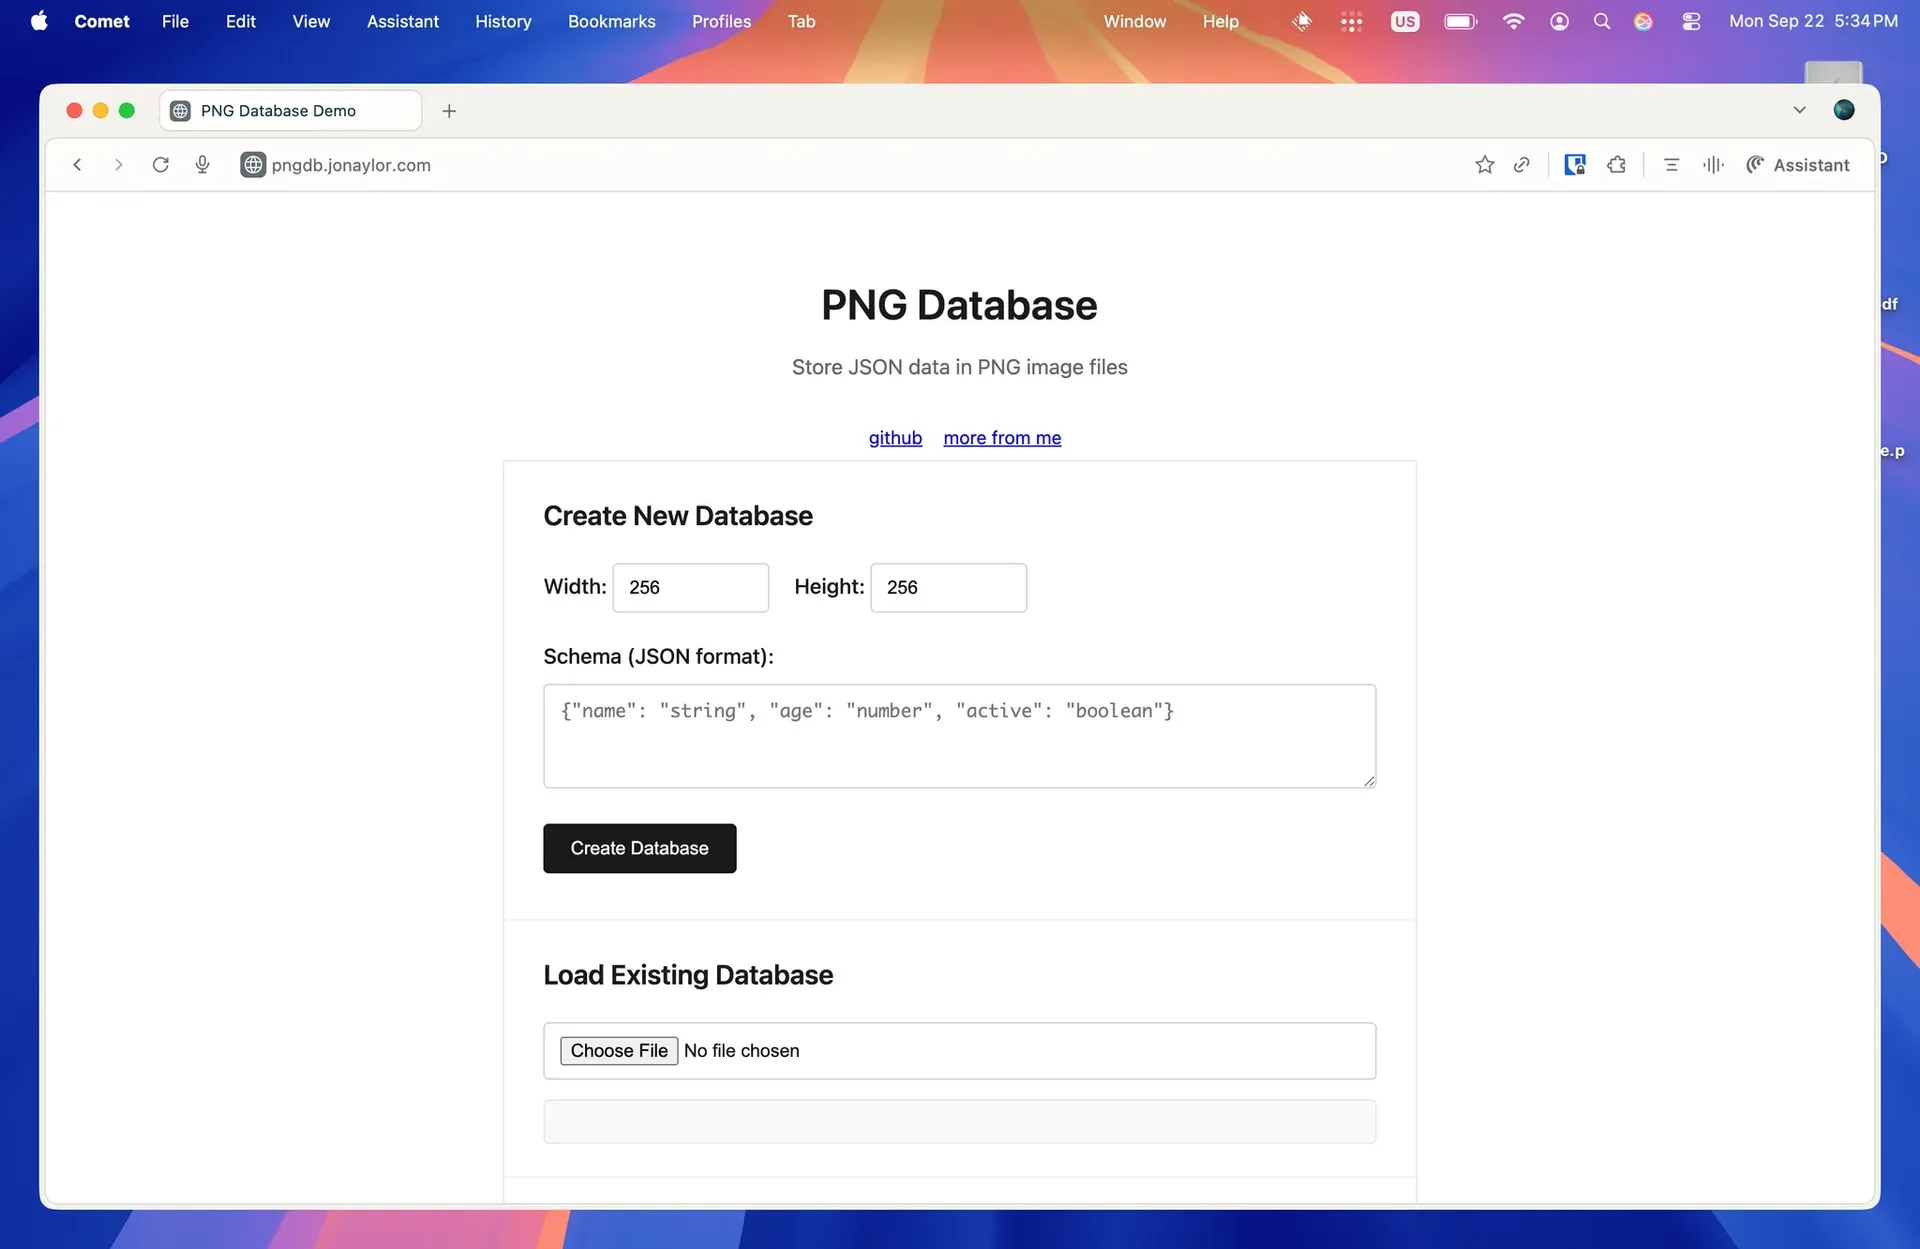Open the tab overview chevron dropdown

[1799, 110]
